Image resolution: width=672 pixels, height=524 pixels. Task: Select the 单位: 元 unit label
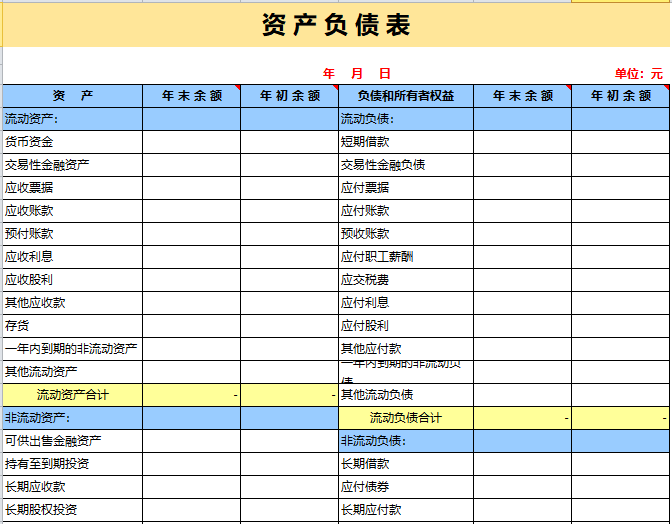click(638, 74)
